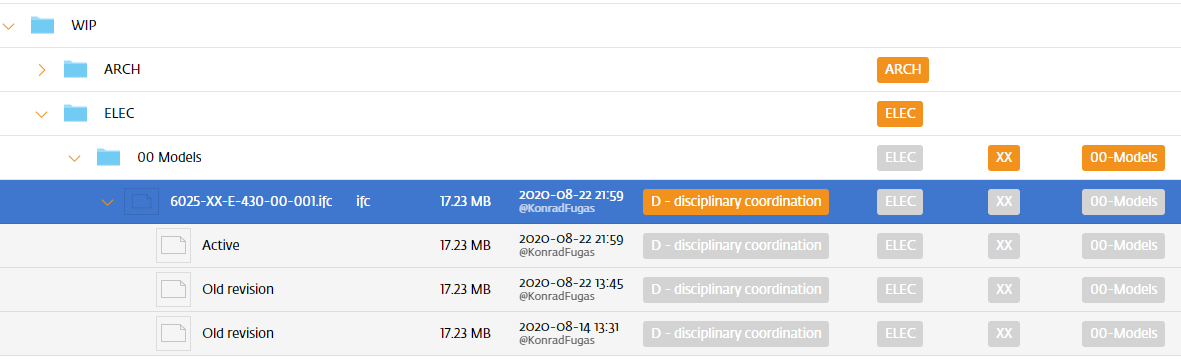The height and width of the screenshot is (361, 1181).
Task: Collapse the 00 Models folder chevron
Action: 75,158
